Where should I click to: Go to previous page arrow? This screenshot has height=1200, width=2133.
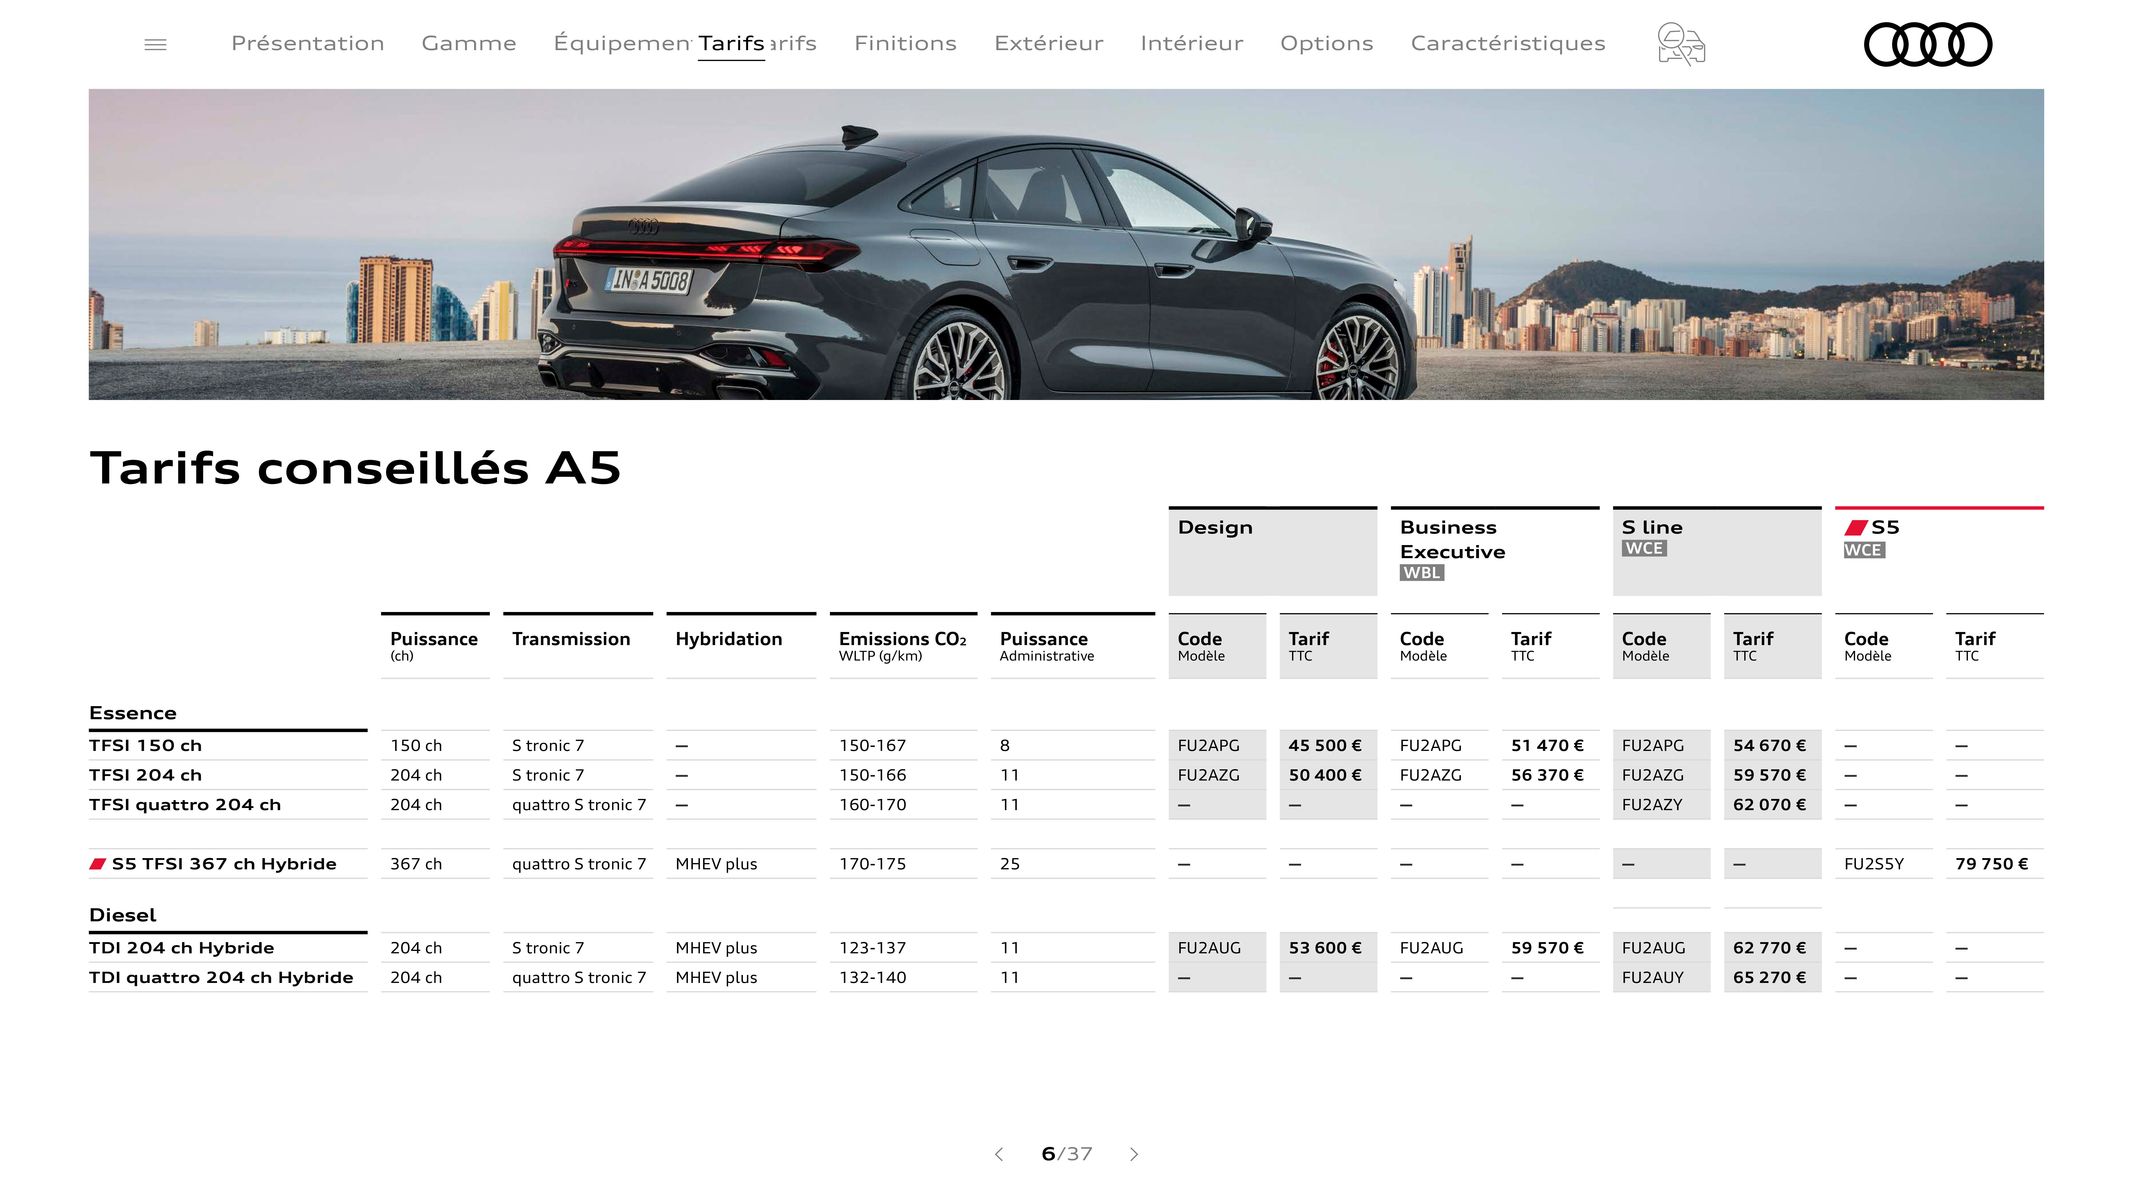click(x=999, y=1154)
